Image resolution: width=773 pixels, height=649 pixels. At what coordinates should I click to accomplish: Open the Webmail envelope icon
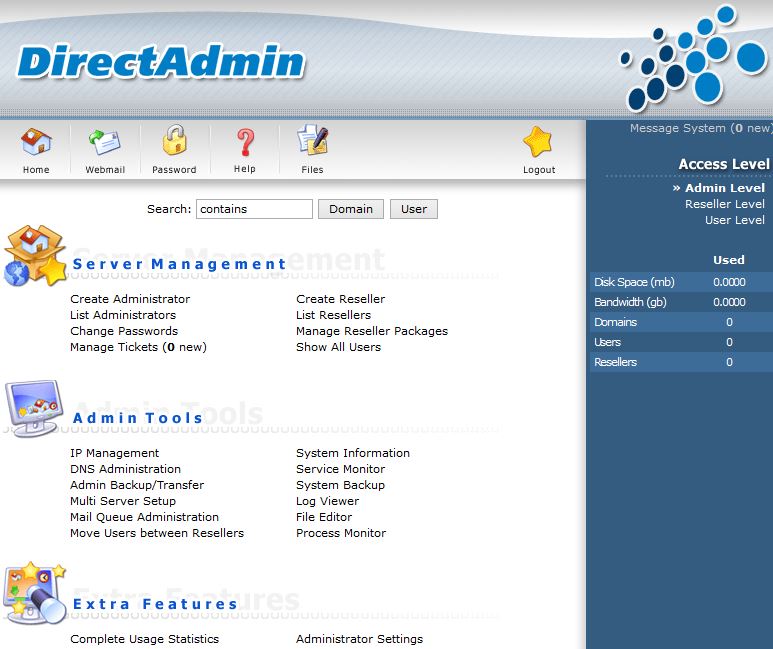pyautogui.click(x=105, y=142)
